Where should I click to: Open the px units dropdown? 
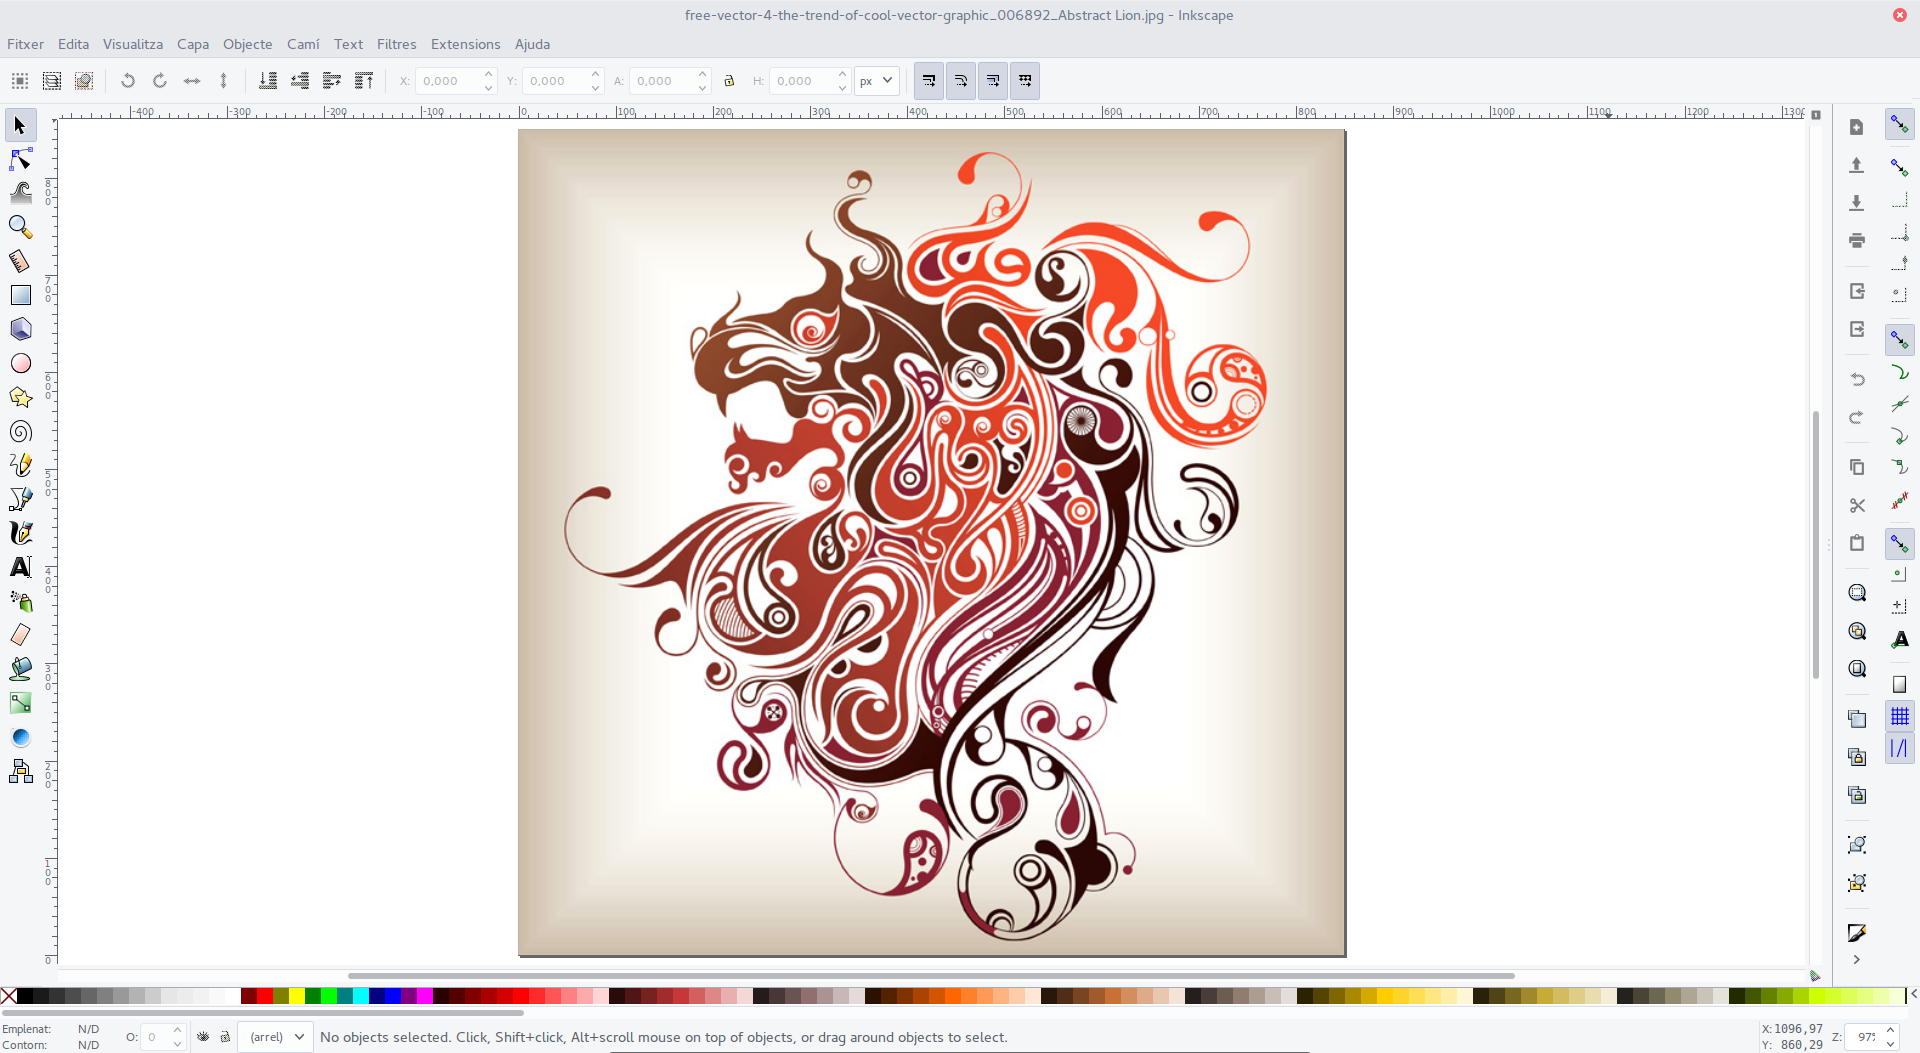(x=877, y=81)
